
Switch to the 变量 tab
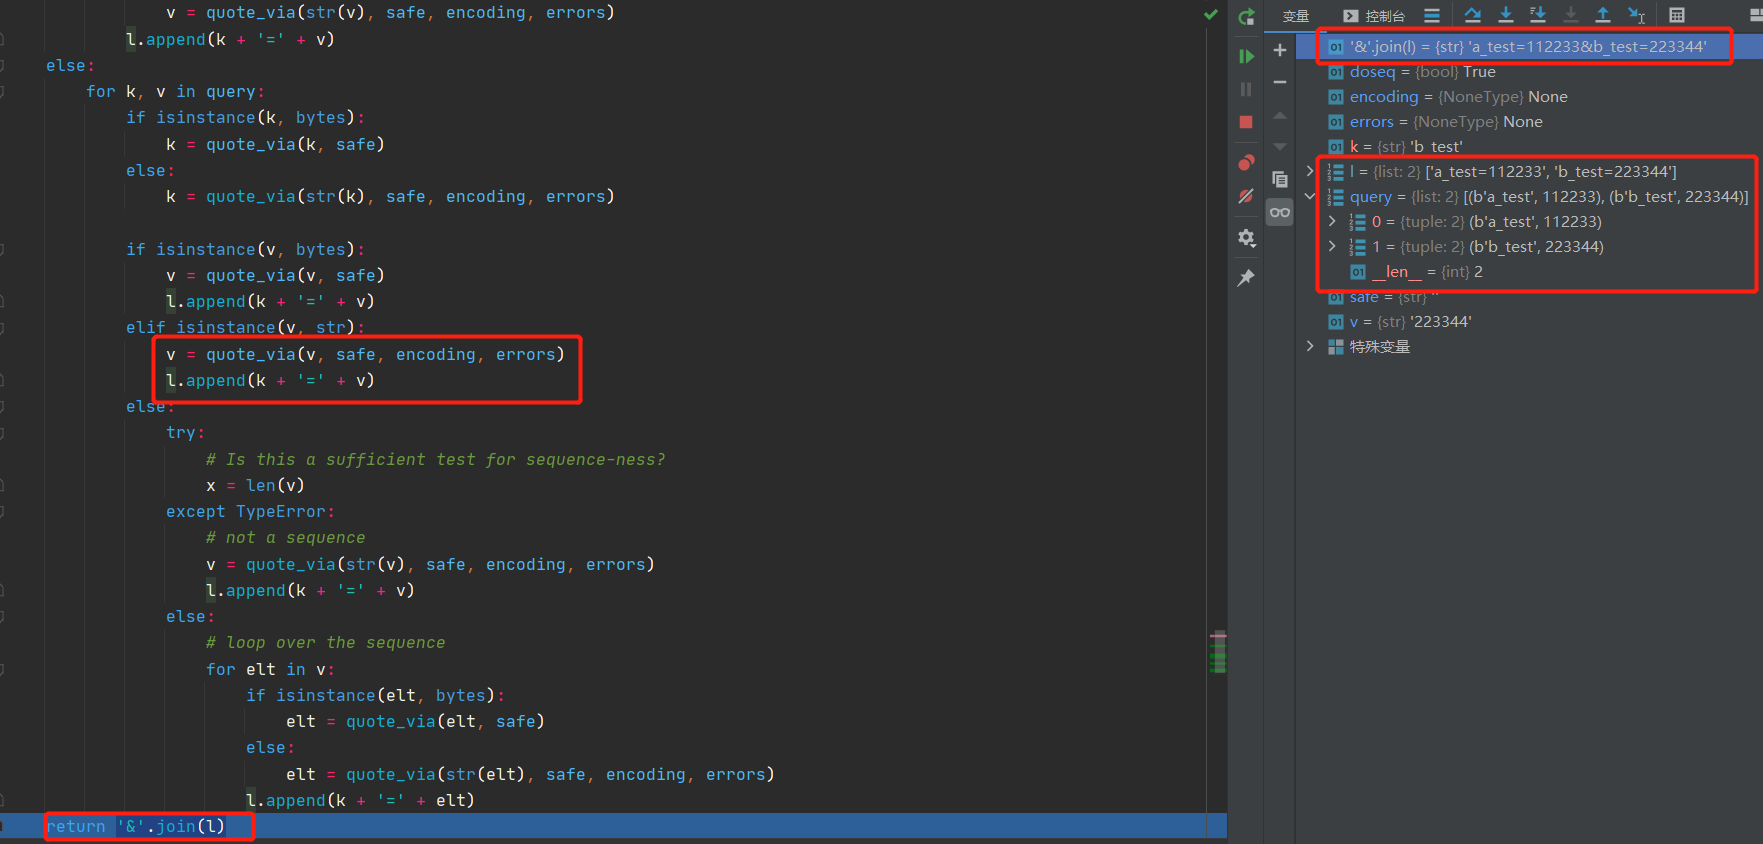[1296, 16]
